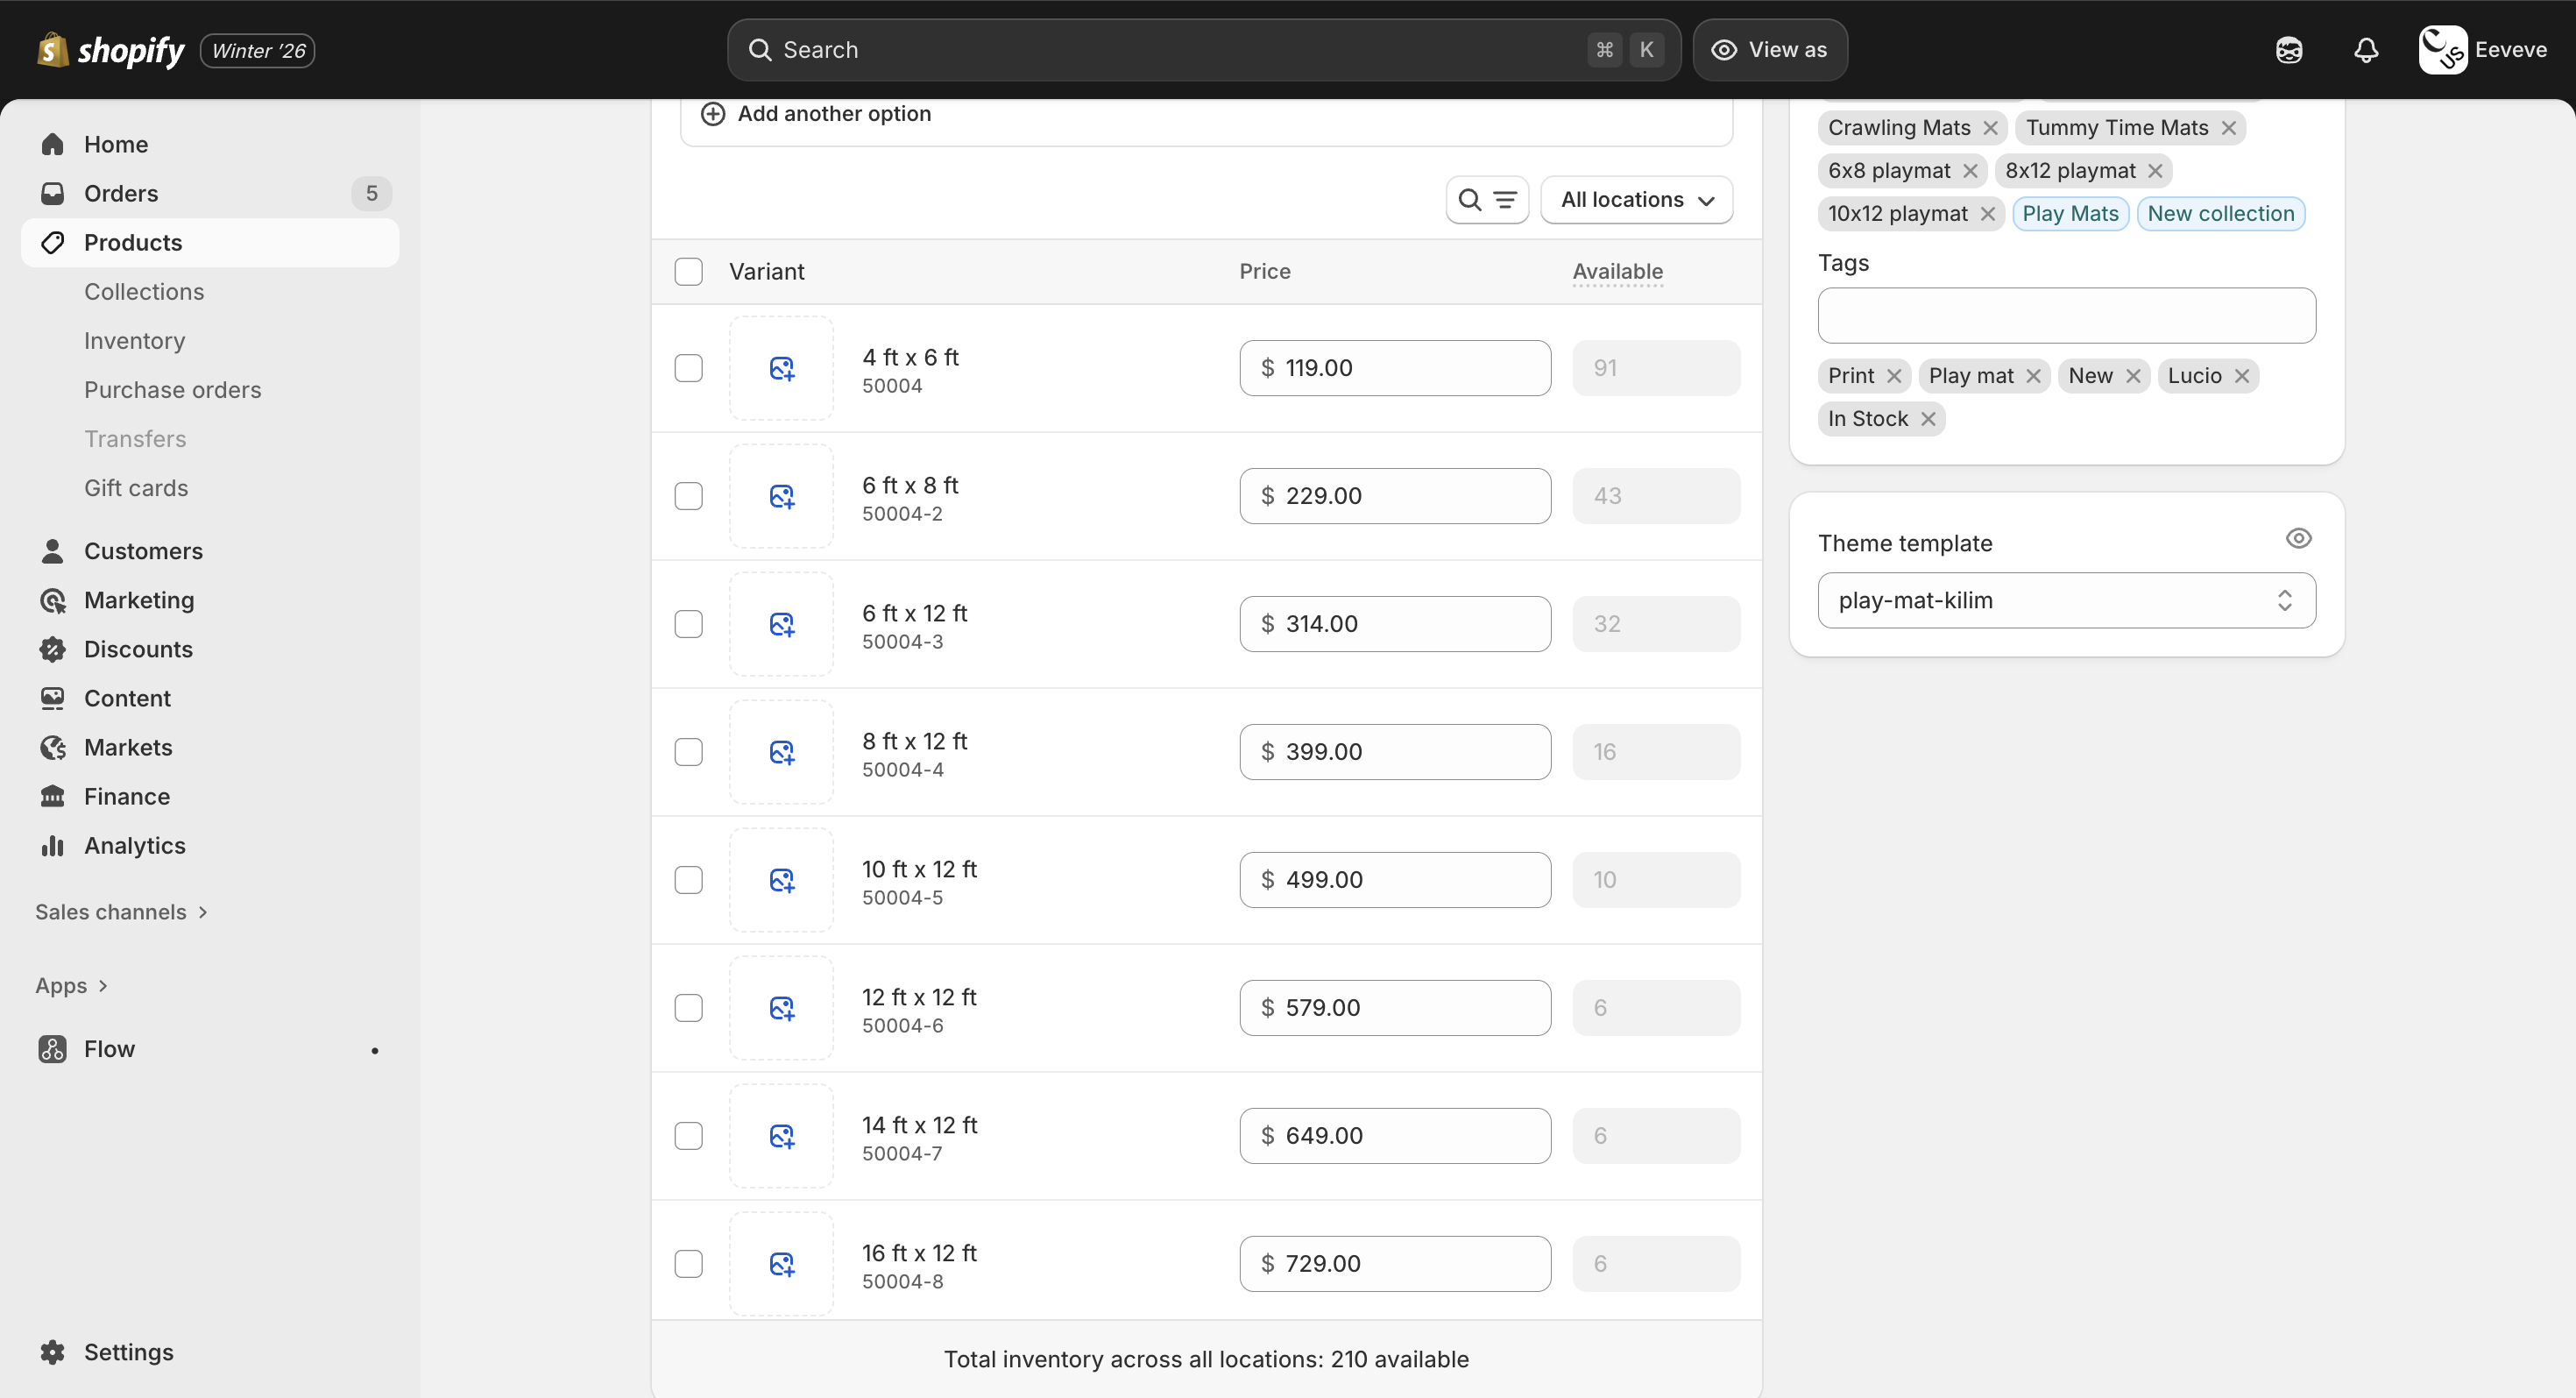Click the plus icon next to Add another option
This screenshot has height=1398, width=2576.
[x=713, y=113]
